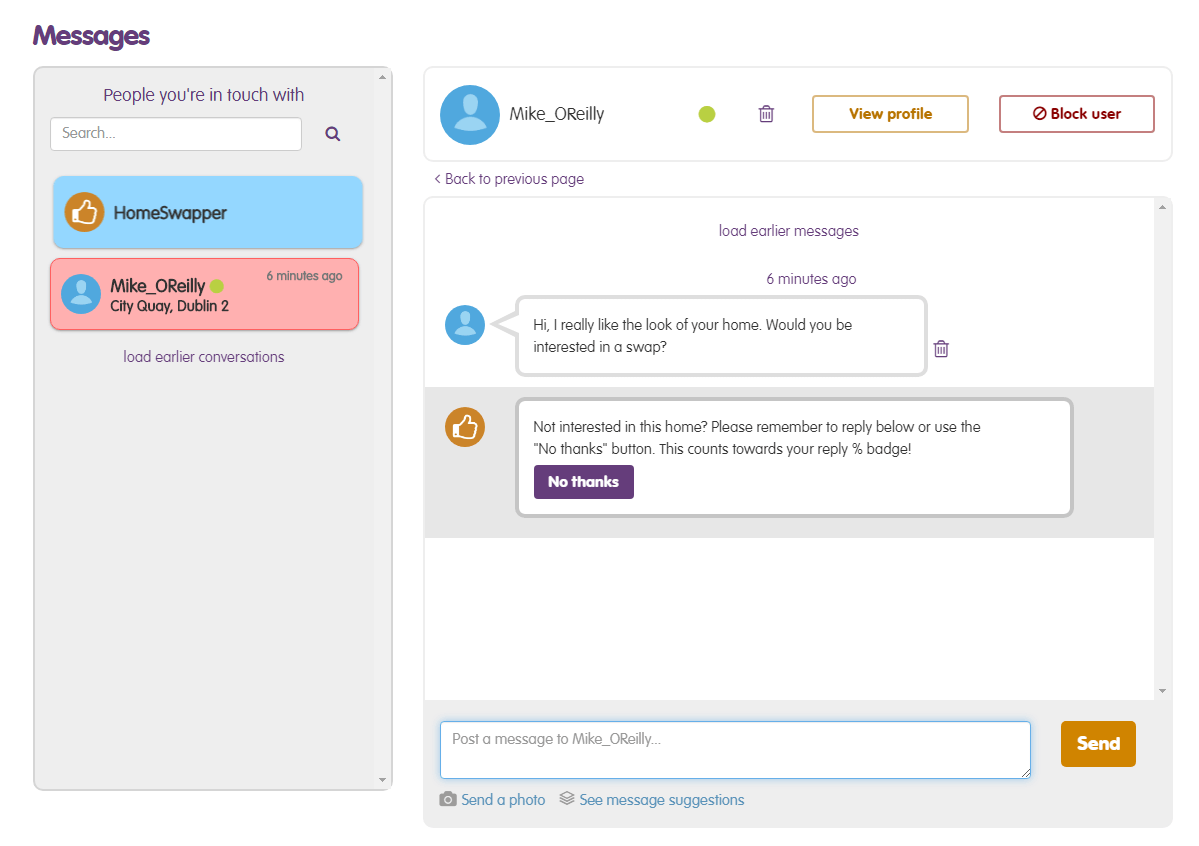
Task: Click HomeSwapper thumbs-up icon in contact list
Action: pyautogui.click(x=85, y=212)
